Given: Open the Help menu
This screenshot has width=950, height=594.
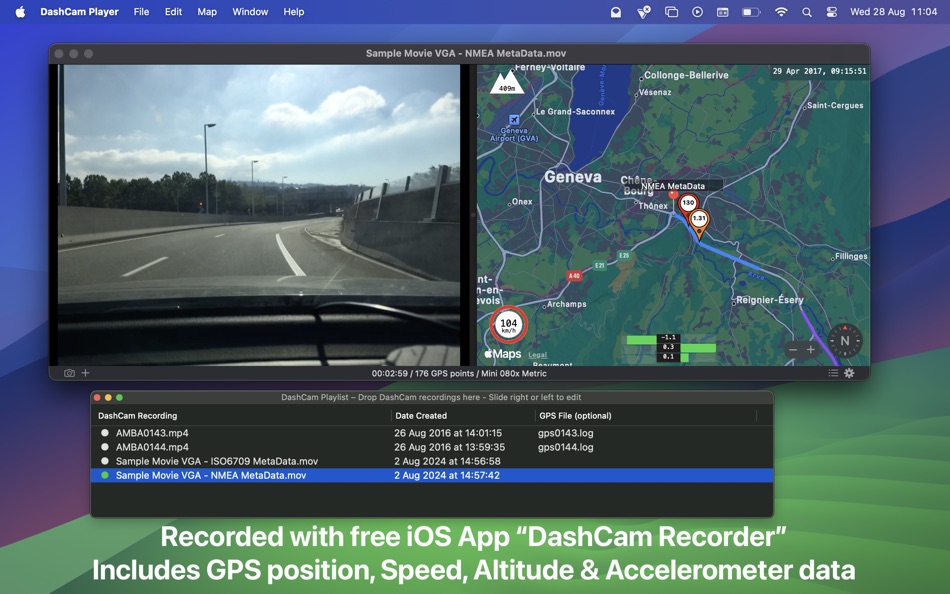Looking at the screenshot, I should [x=294, y=12].
